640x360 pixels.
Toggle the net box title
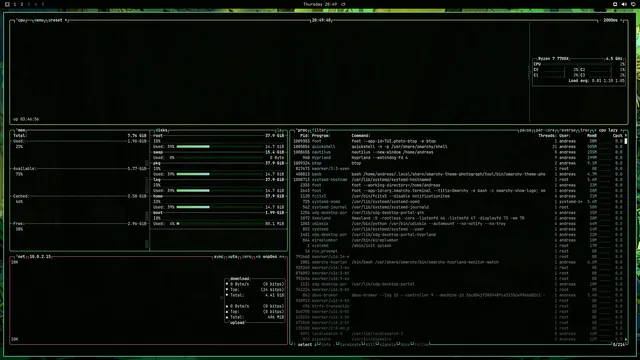click(x=21, y=257)
